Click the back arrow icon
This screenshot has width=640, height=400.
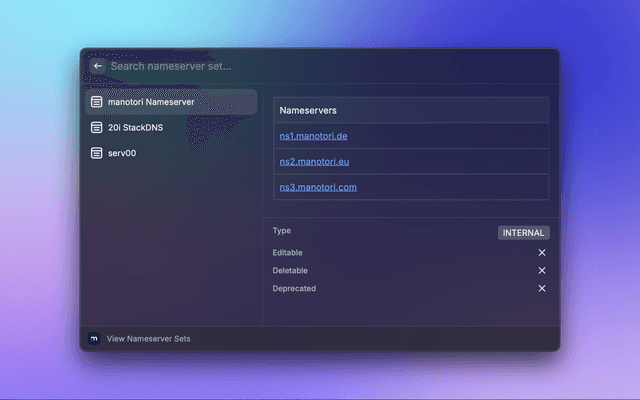pos(98,66)
